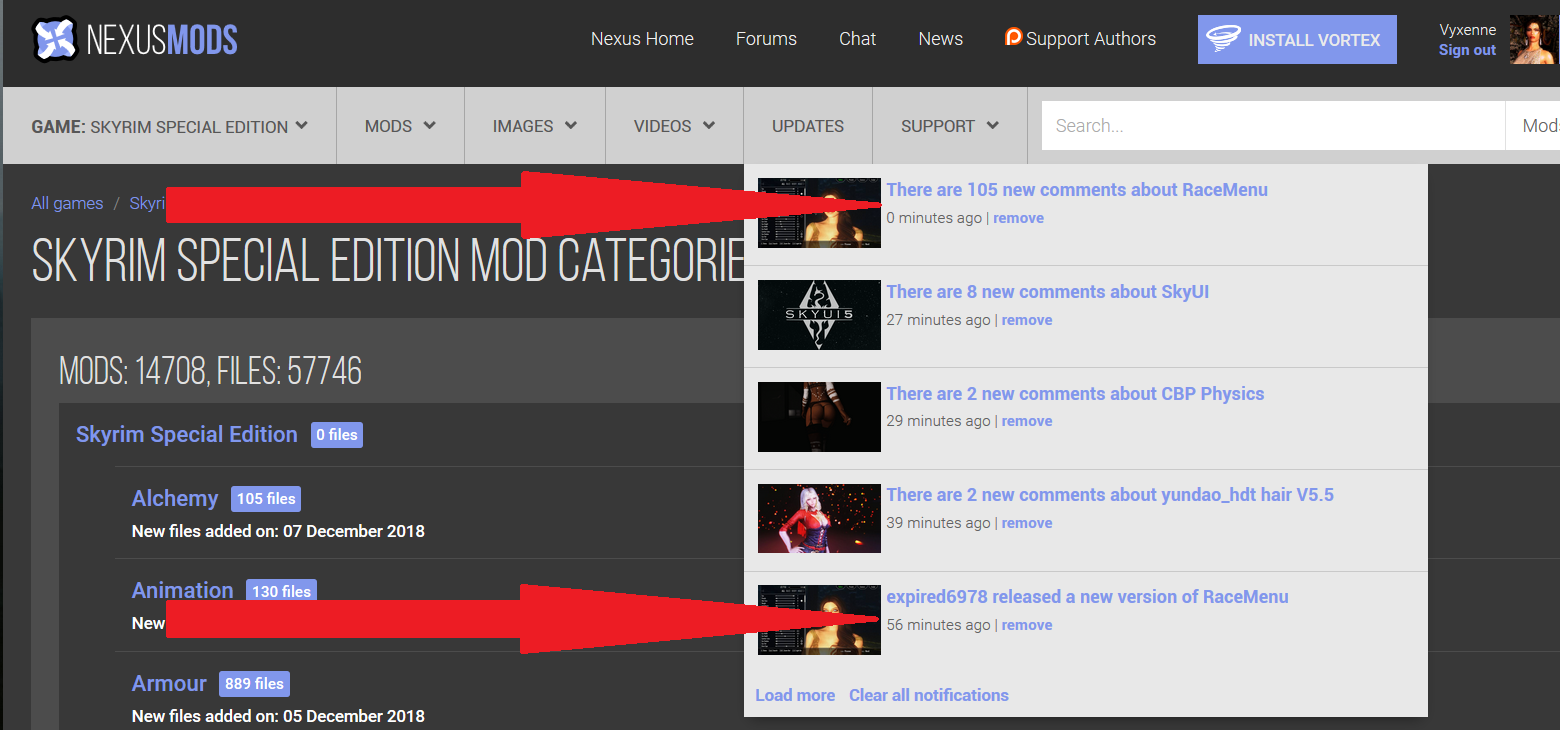Open the Armour category
Viewport: 1560px width, 730px height.
pos(169,683)
